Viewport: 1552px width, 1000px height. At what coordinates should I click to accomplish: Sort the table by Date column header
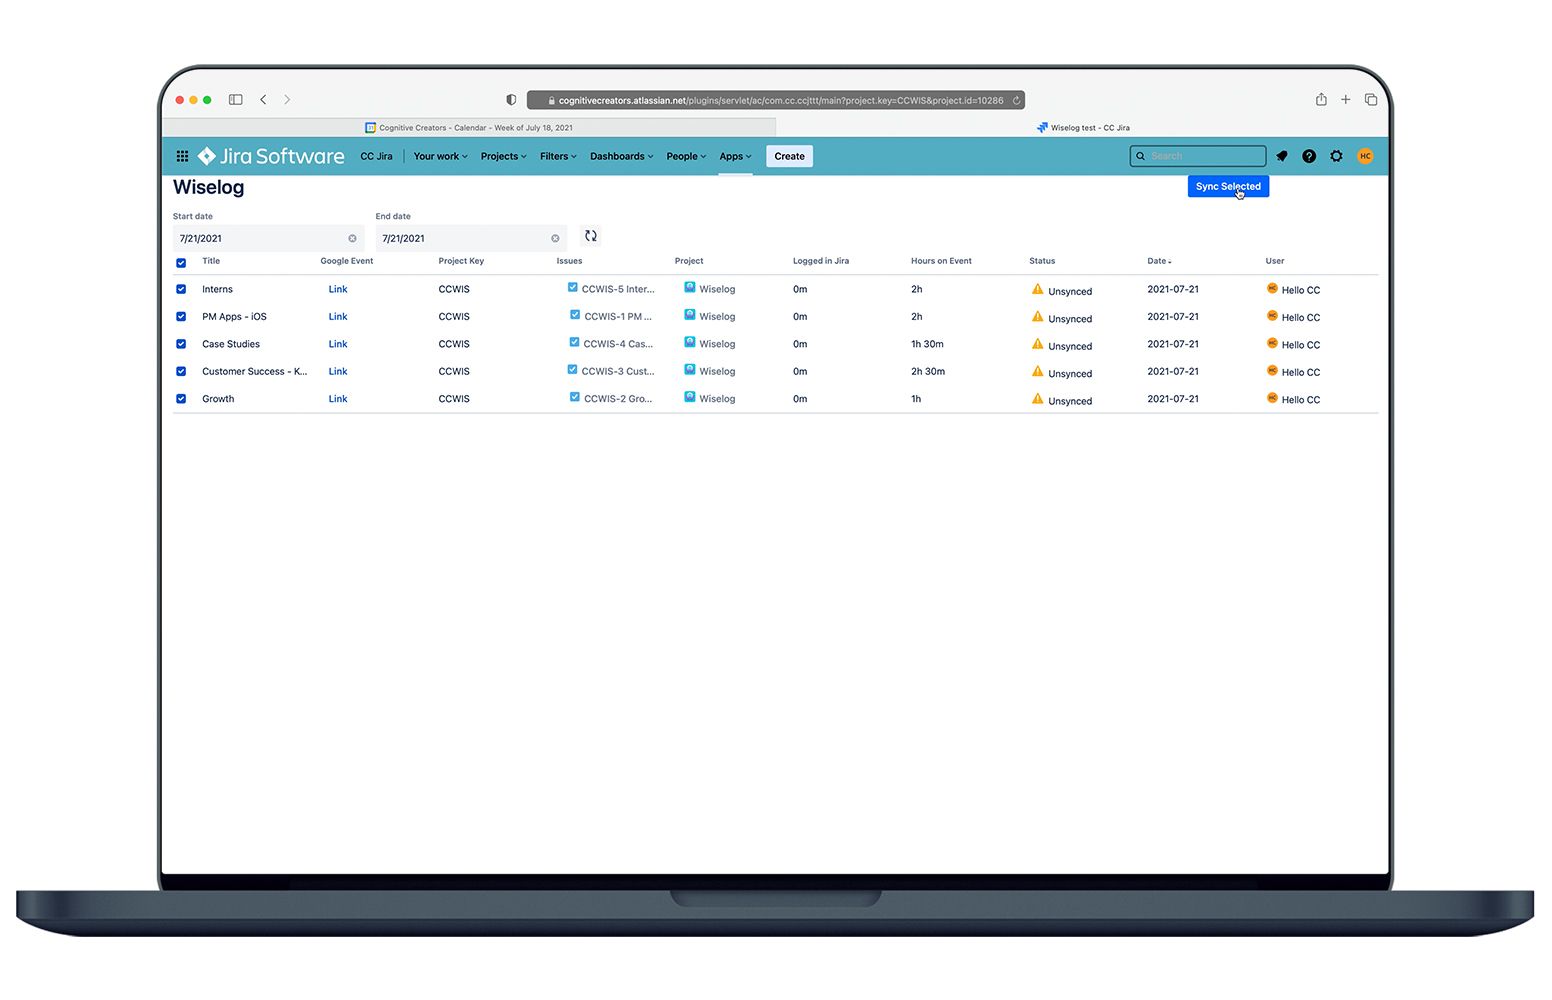[x=1159, y=261]
